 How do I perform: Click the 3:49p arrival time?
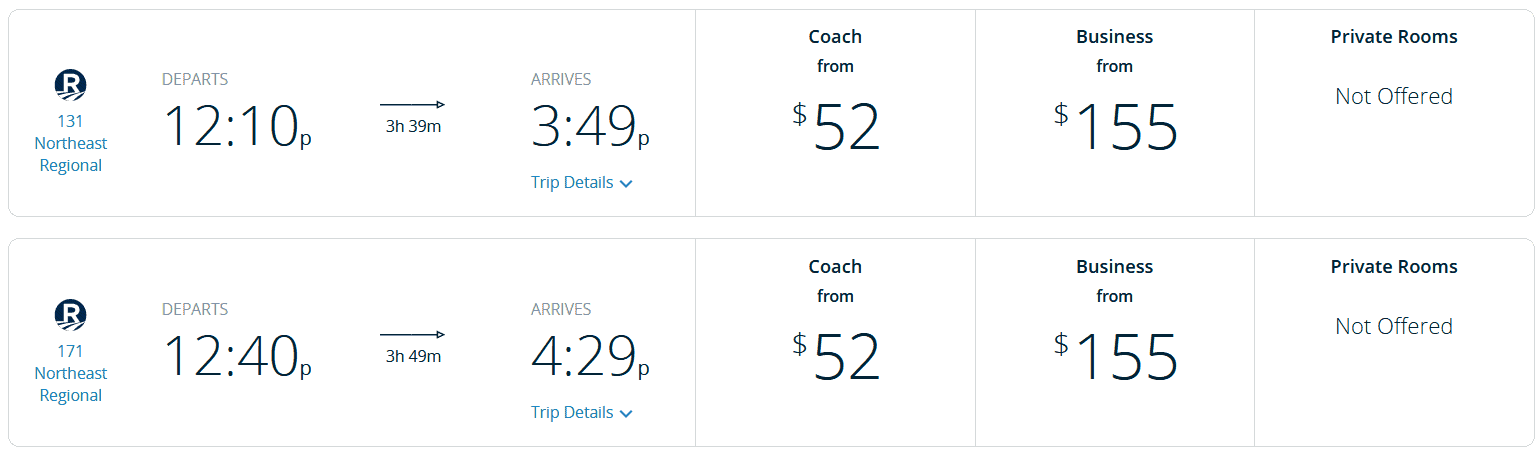(x=590, y=128)
